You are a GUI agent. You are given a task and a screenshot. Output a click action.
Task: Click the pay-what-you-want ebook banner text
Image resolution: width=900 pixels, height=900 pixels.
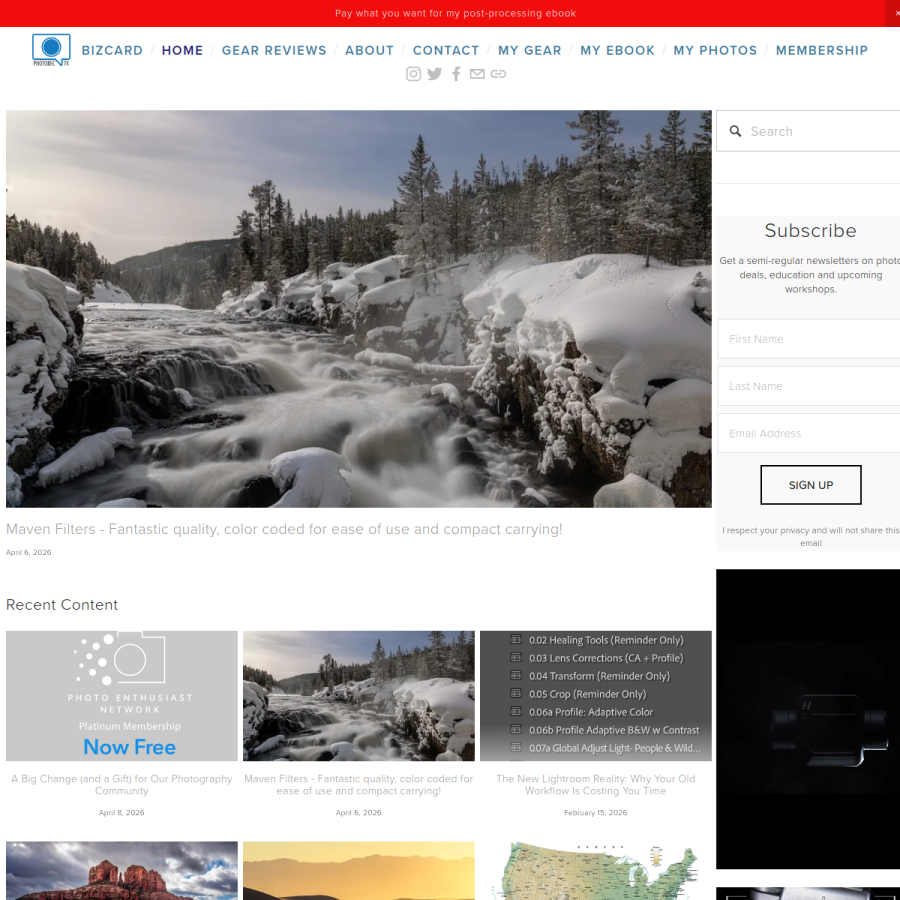(x=455, y=13)
